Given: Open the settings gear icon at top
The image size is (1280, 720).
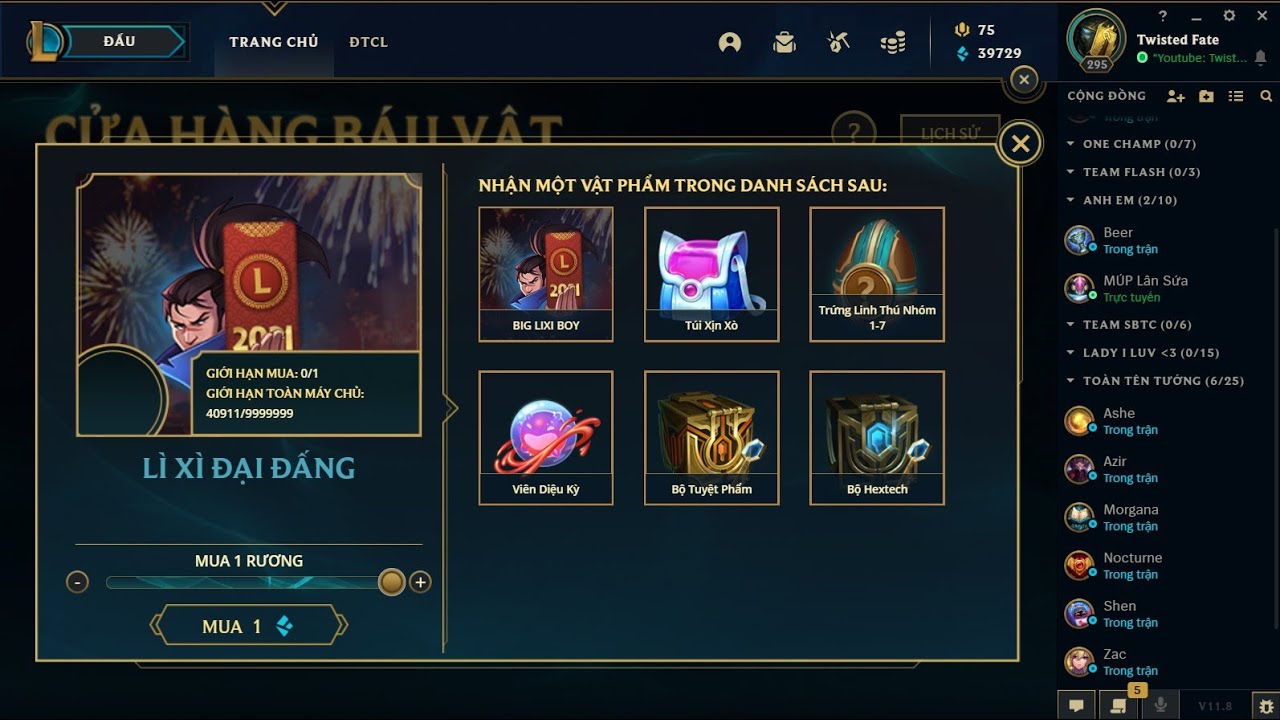Looking at the screenshot, I should (1229, 16).
